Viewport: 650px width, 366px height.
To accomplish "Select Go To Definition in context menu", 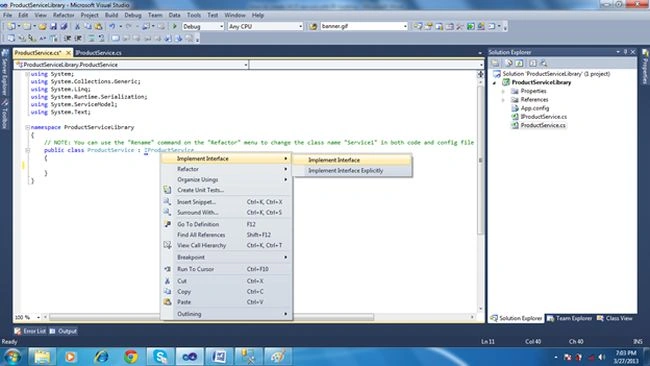I will 226,224.
